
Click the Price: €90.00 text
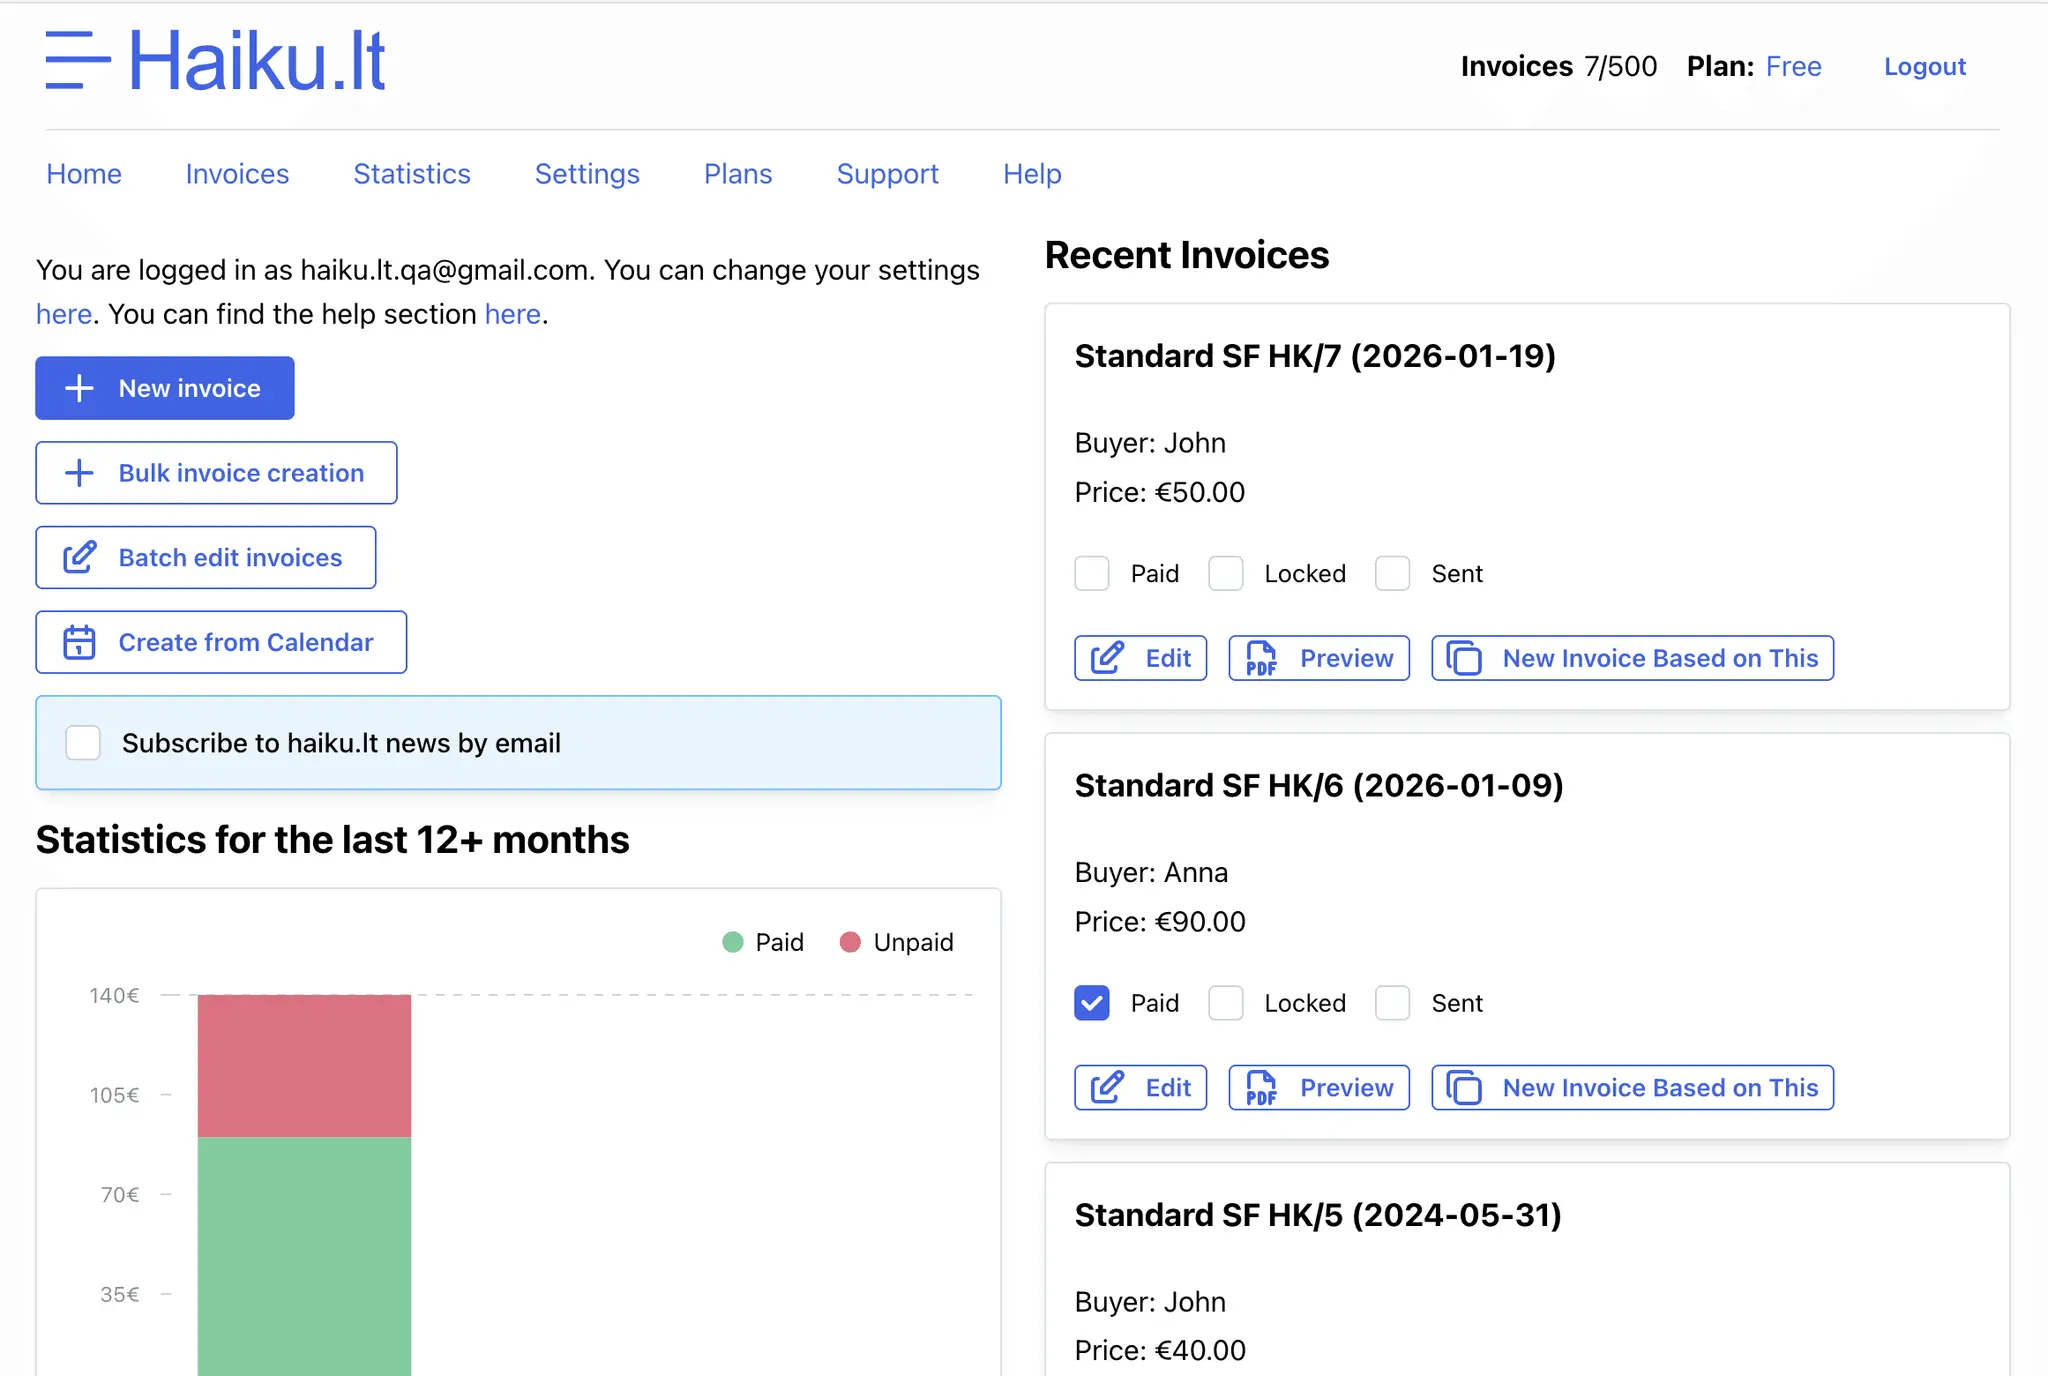pyautogui.click(x=1160, y=921)
